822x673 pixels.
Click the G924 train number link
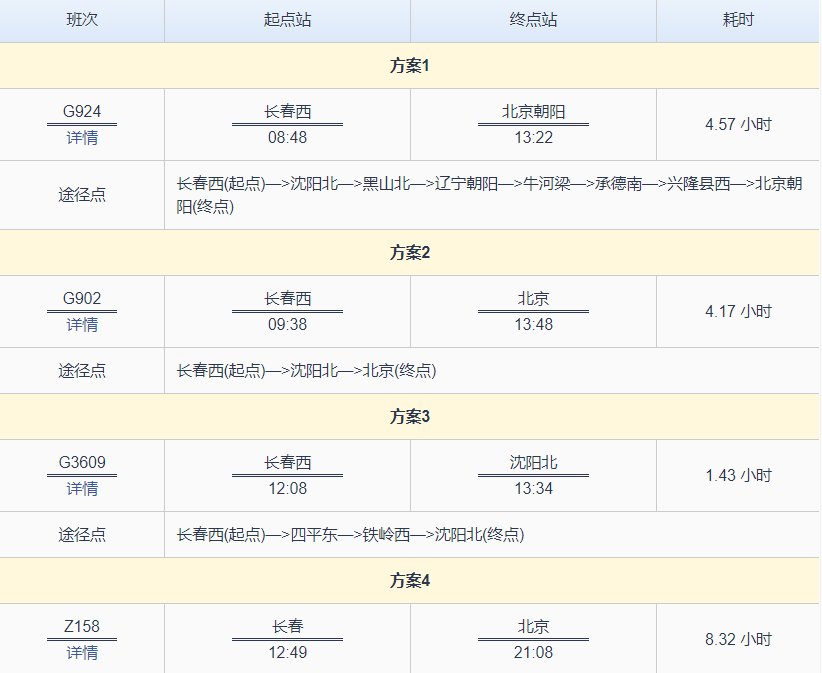(x=80, y=111)
